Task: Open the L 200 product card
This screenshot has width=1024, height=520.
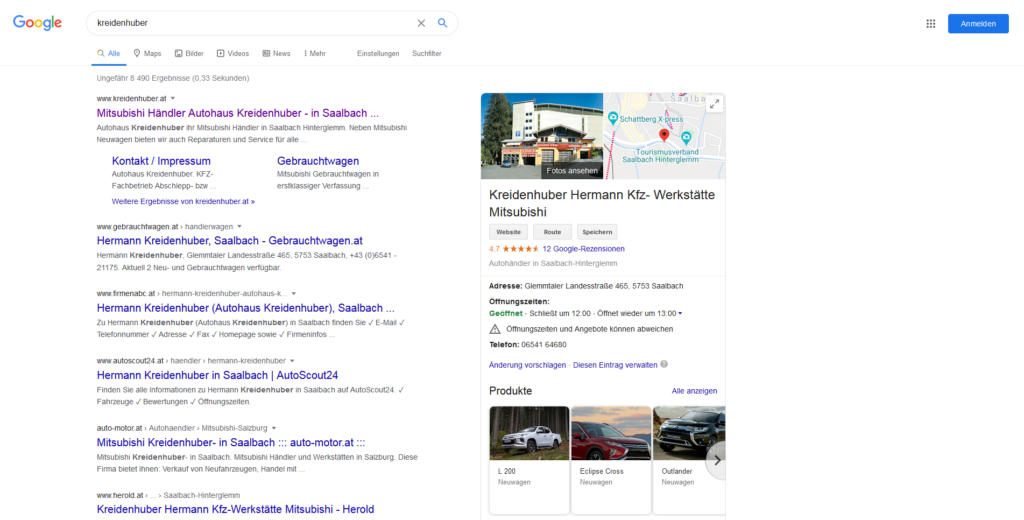Action: 529,460
